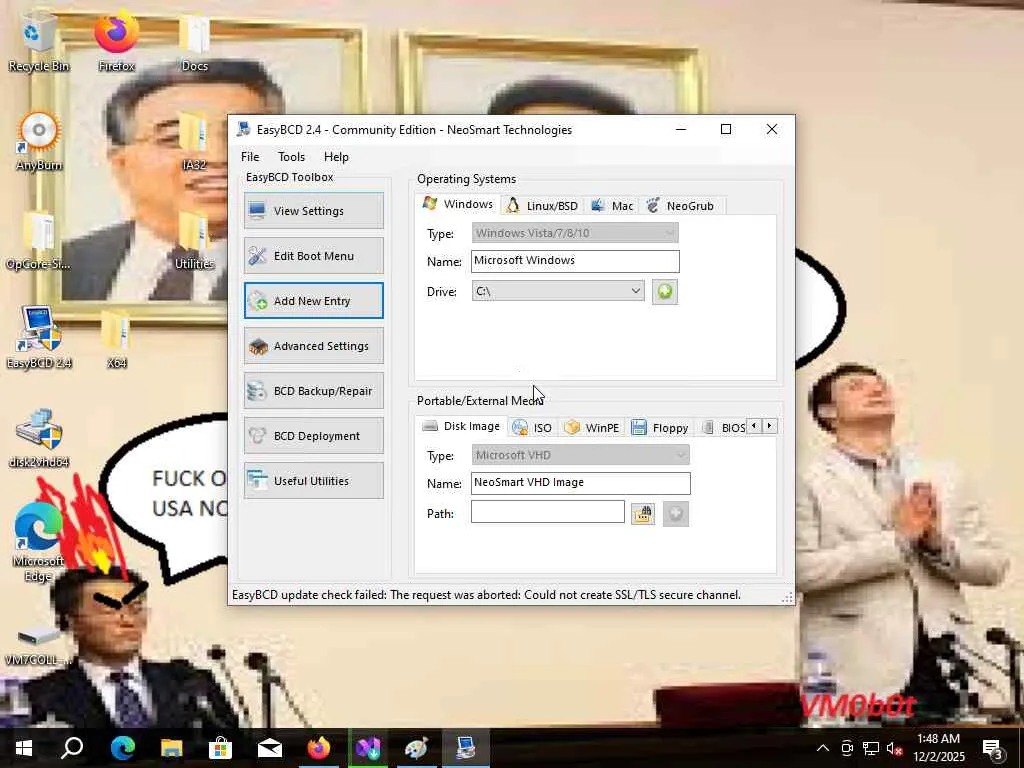Viewport: 1024px width, 768px height.
Task: Open the Mail app from the taskbar
Action: point(270,748)
